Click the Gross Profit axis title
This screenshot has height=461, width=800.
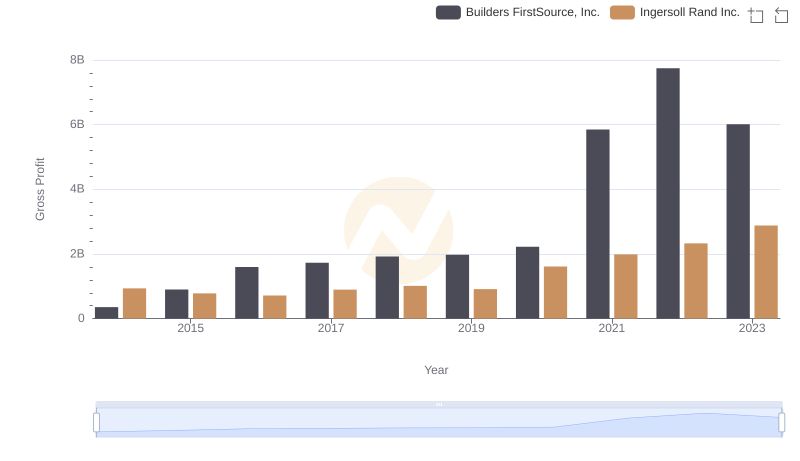(x=40, y=189)
